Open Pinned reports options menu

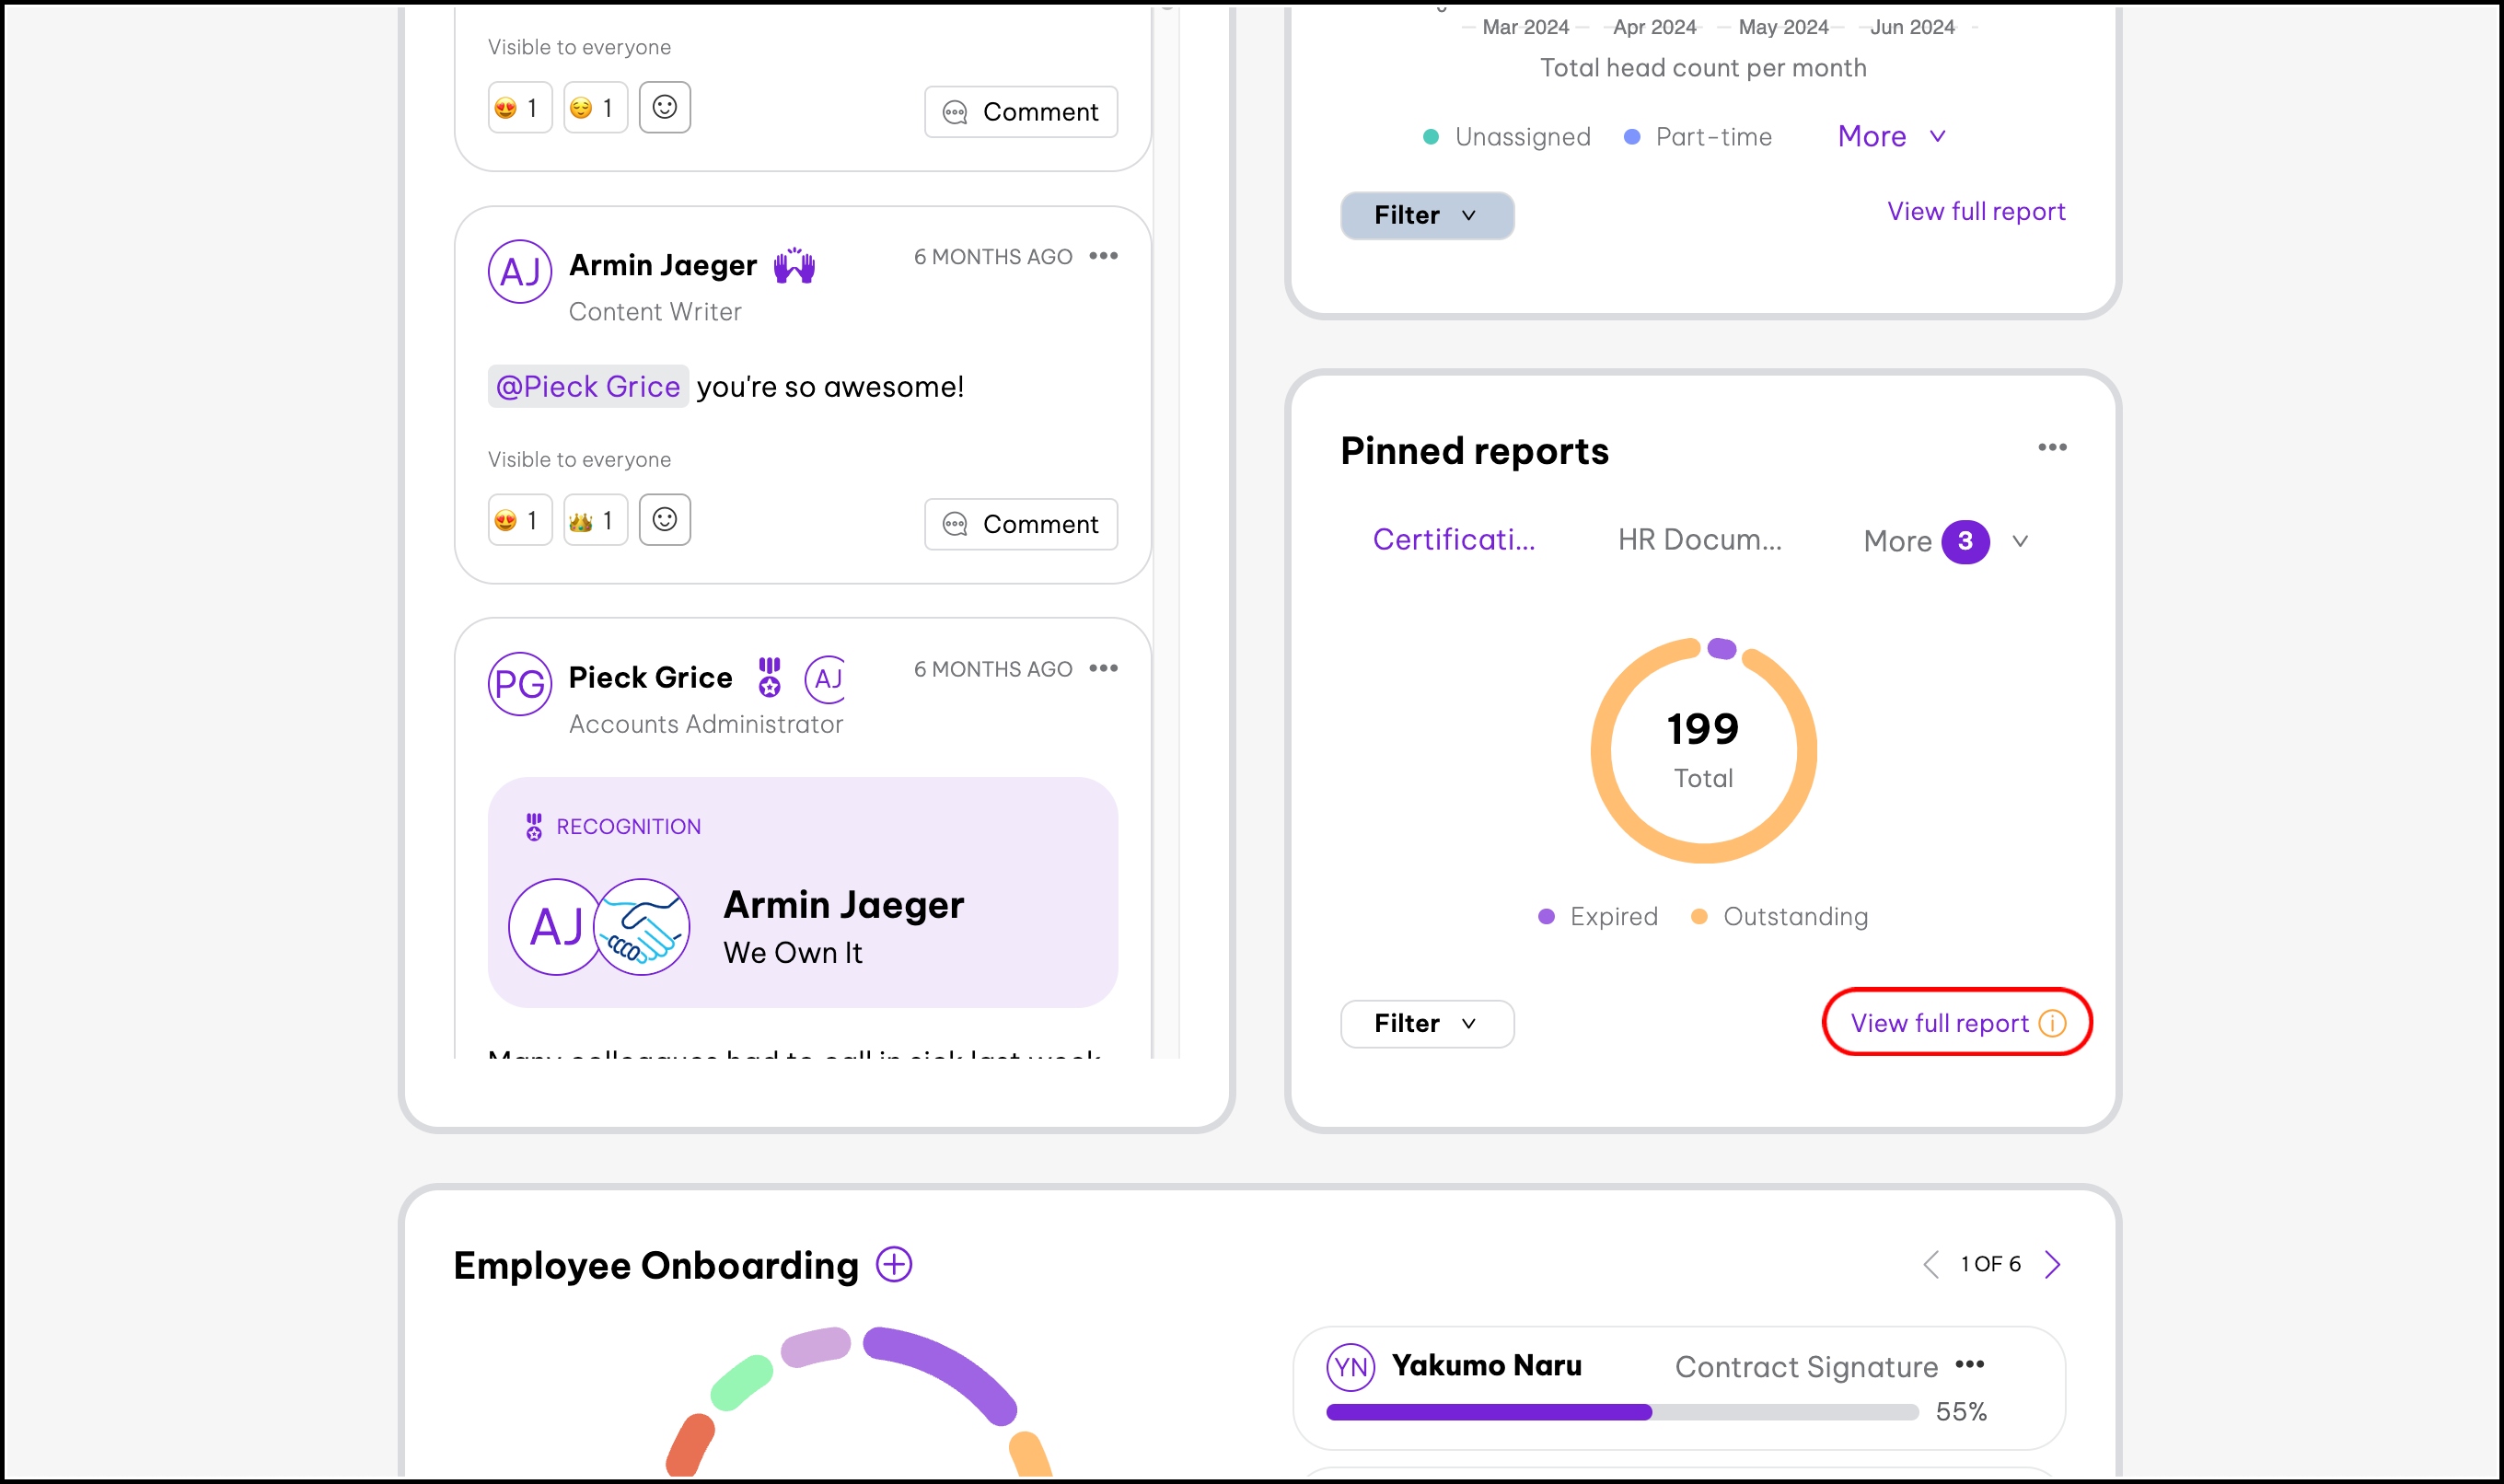(x=2052, y=447)
